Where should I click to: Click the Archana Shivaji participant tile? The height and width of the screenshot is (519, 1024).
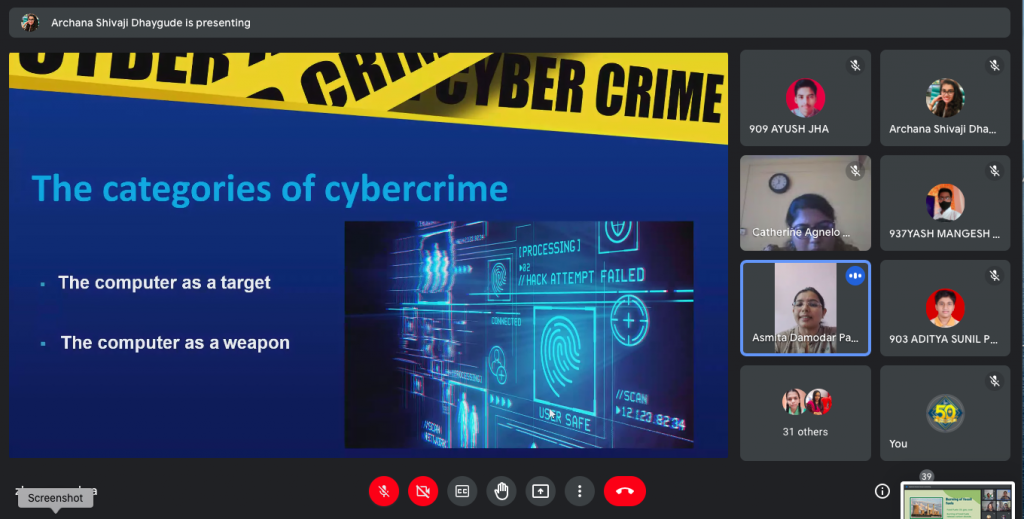click(945, 98)
